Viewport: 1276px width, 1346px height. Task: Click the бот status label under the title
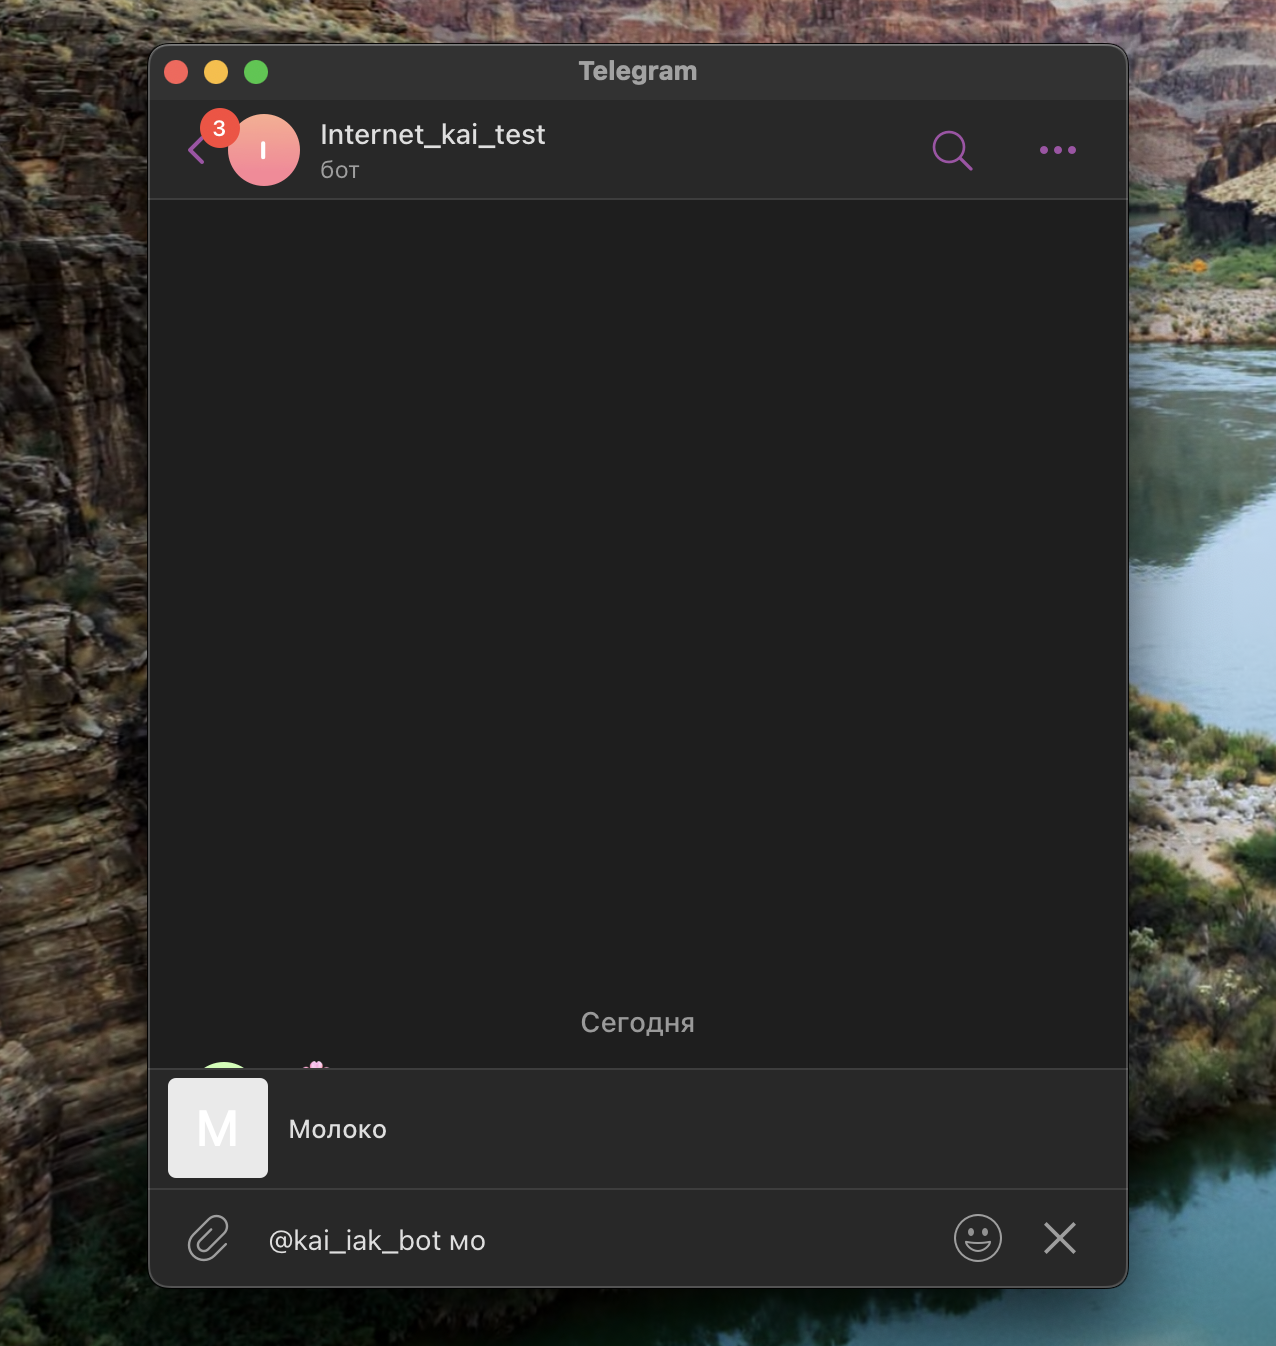coord(339,171)
